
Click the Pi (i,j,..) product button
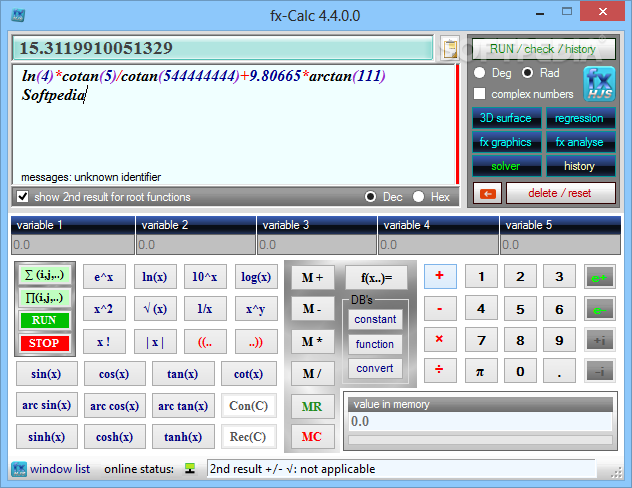44,298
